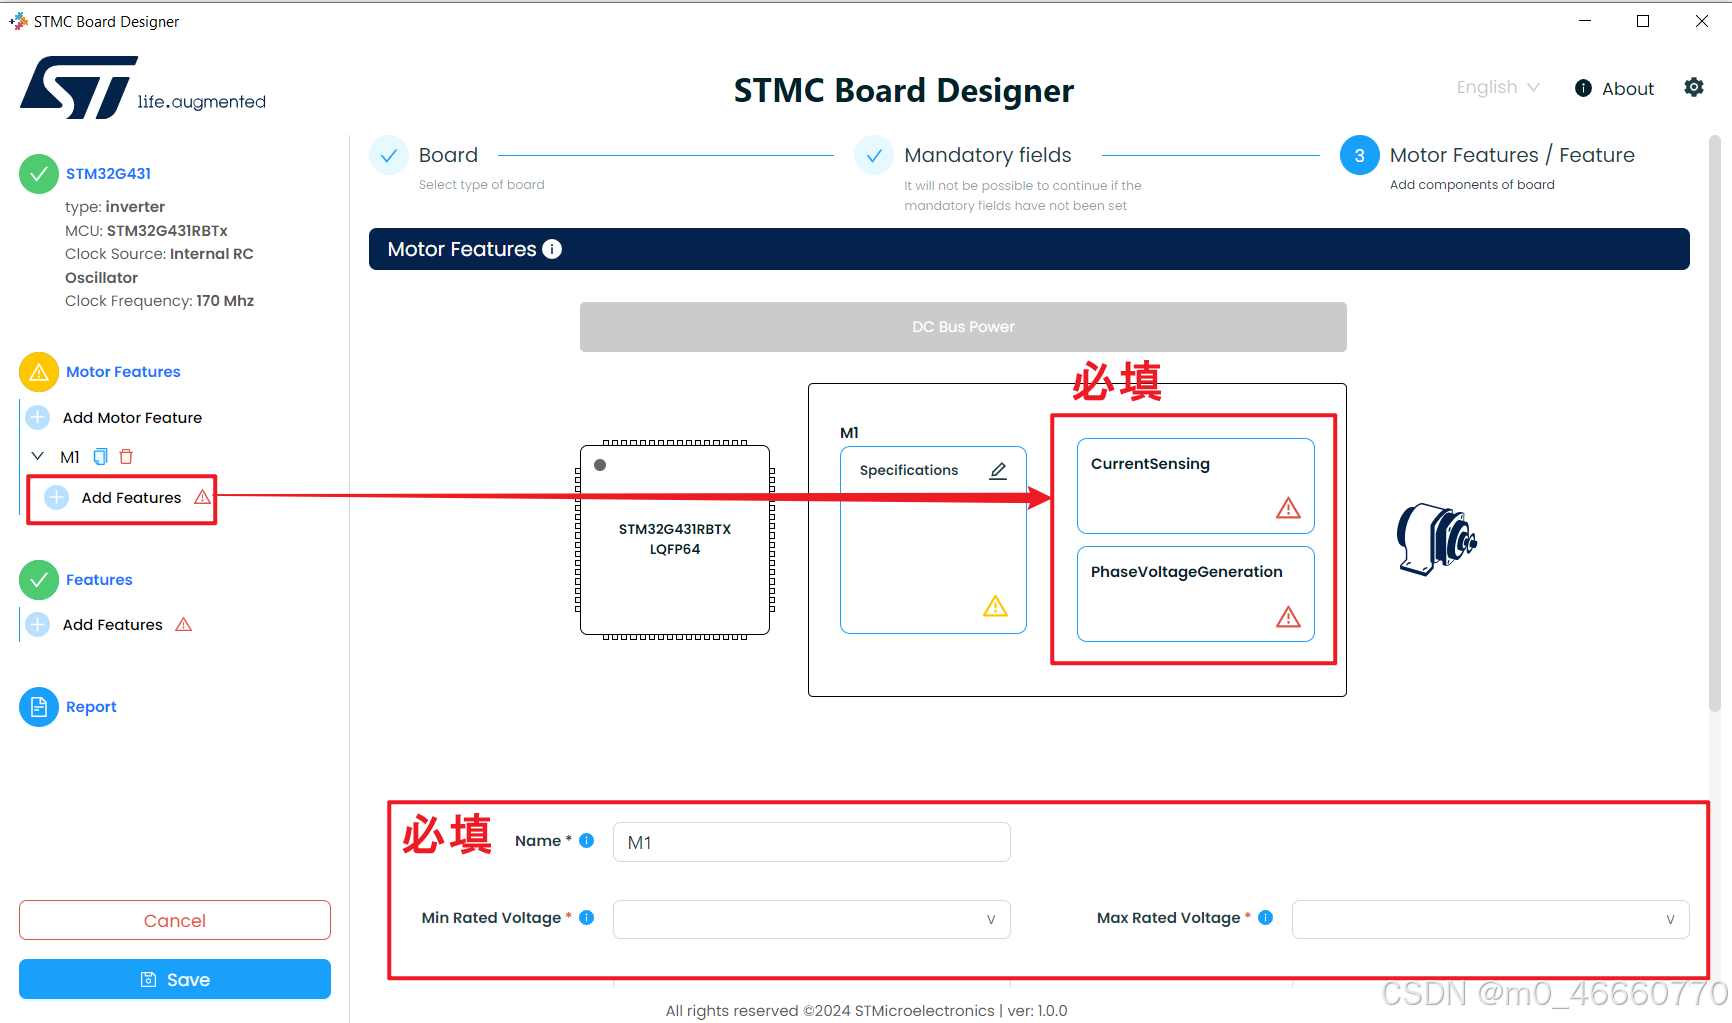
Task: Open the English language dropdown
Action: click(1497, 88)
